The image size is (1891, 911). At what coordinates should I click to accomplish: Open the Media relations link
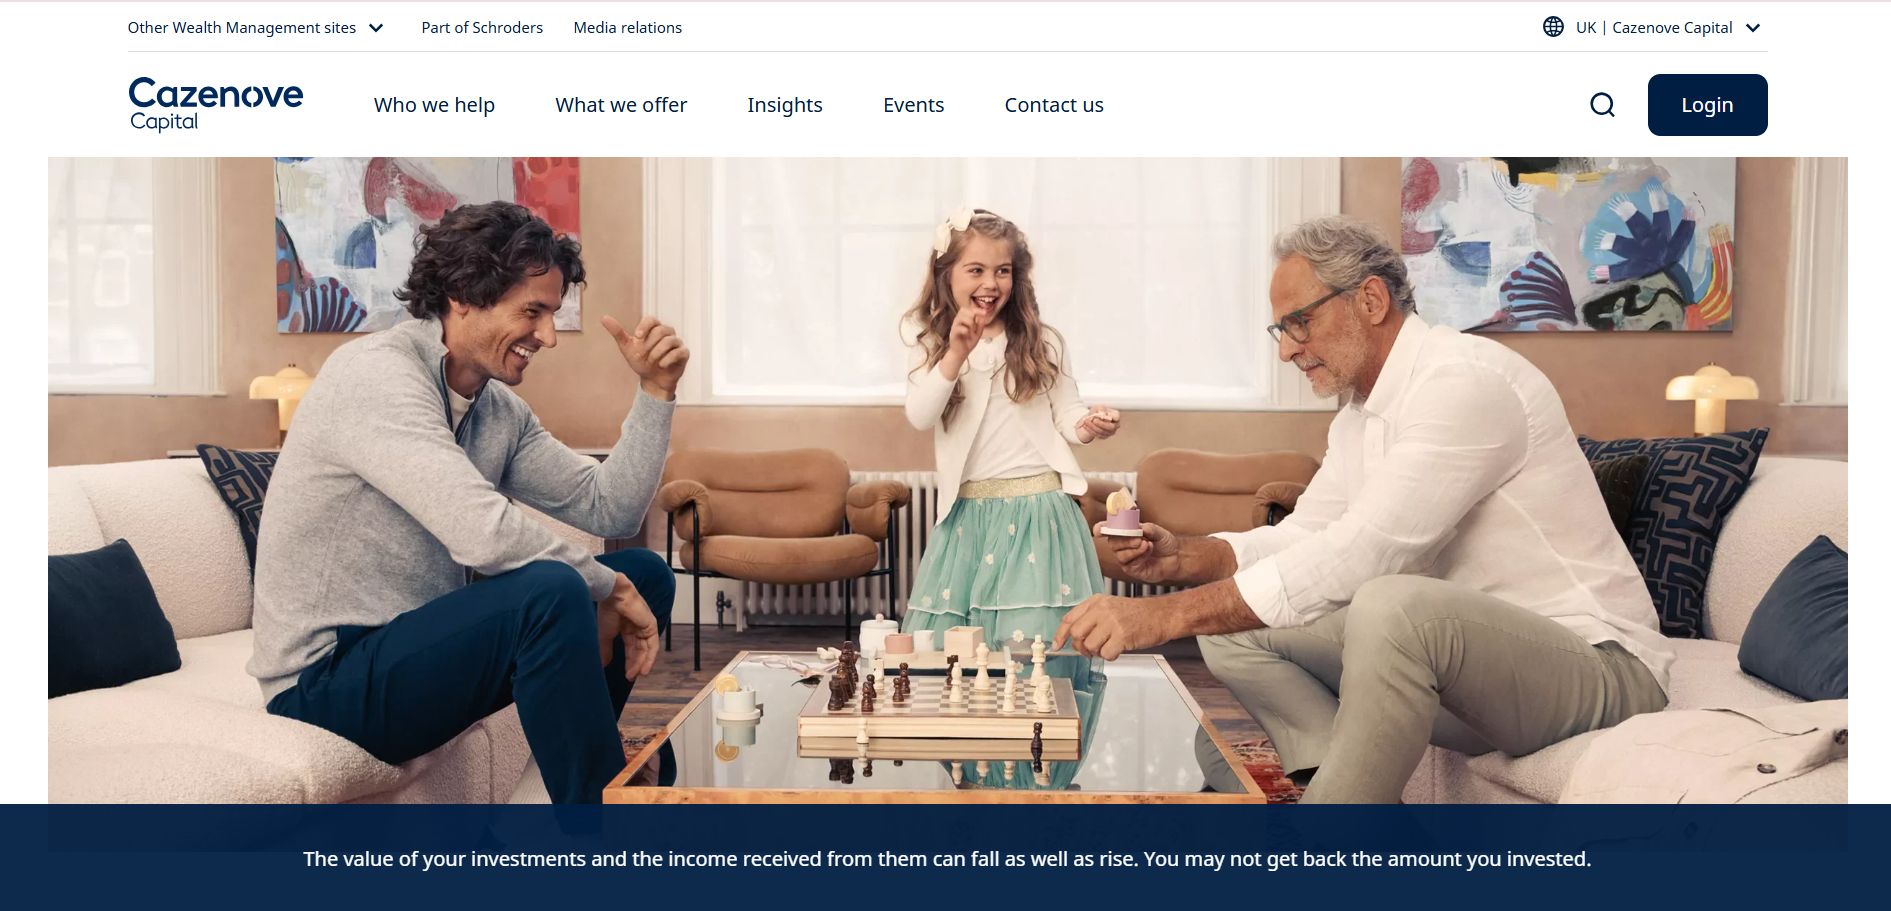coord(628,28)
